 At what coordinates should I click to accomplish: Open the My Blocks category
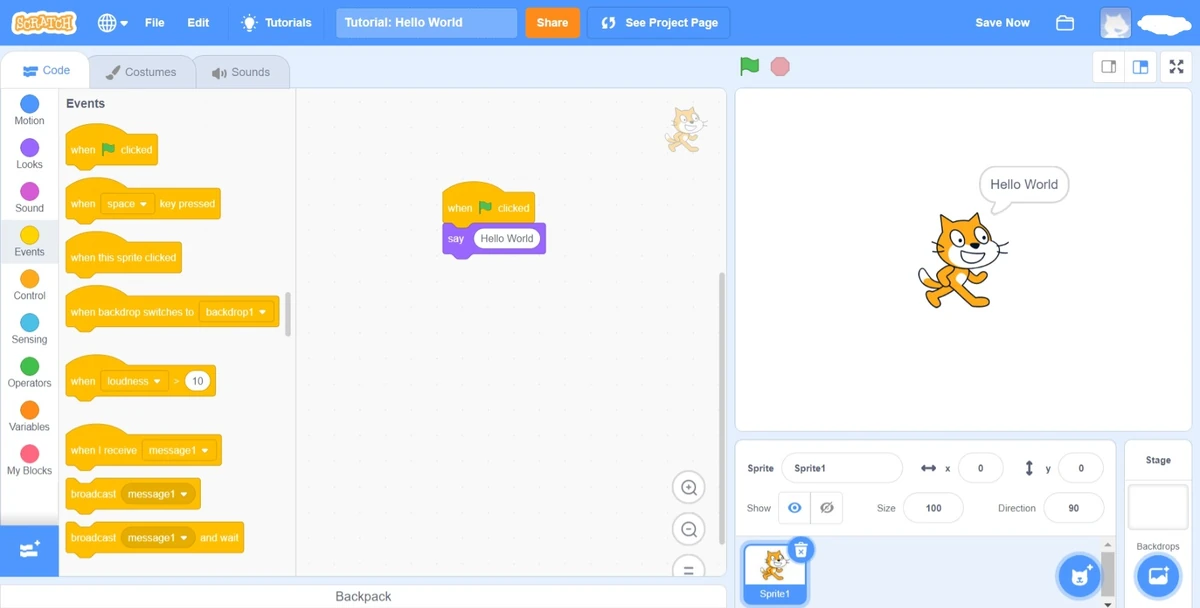click(29, 460)
